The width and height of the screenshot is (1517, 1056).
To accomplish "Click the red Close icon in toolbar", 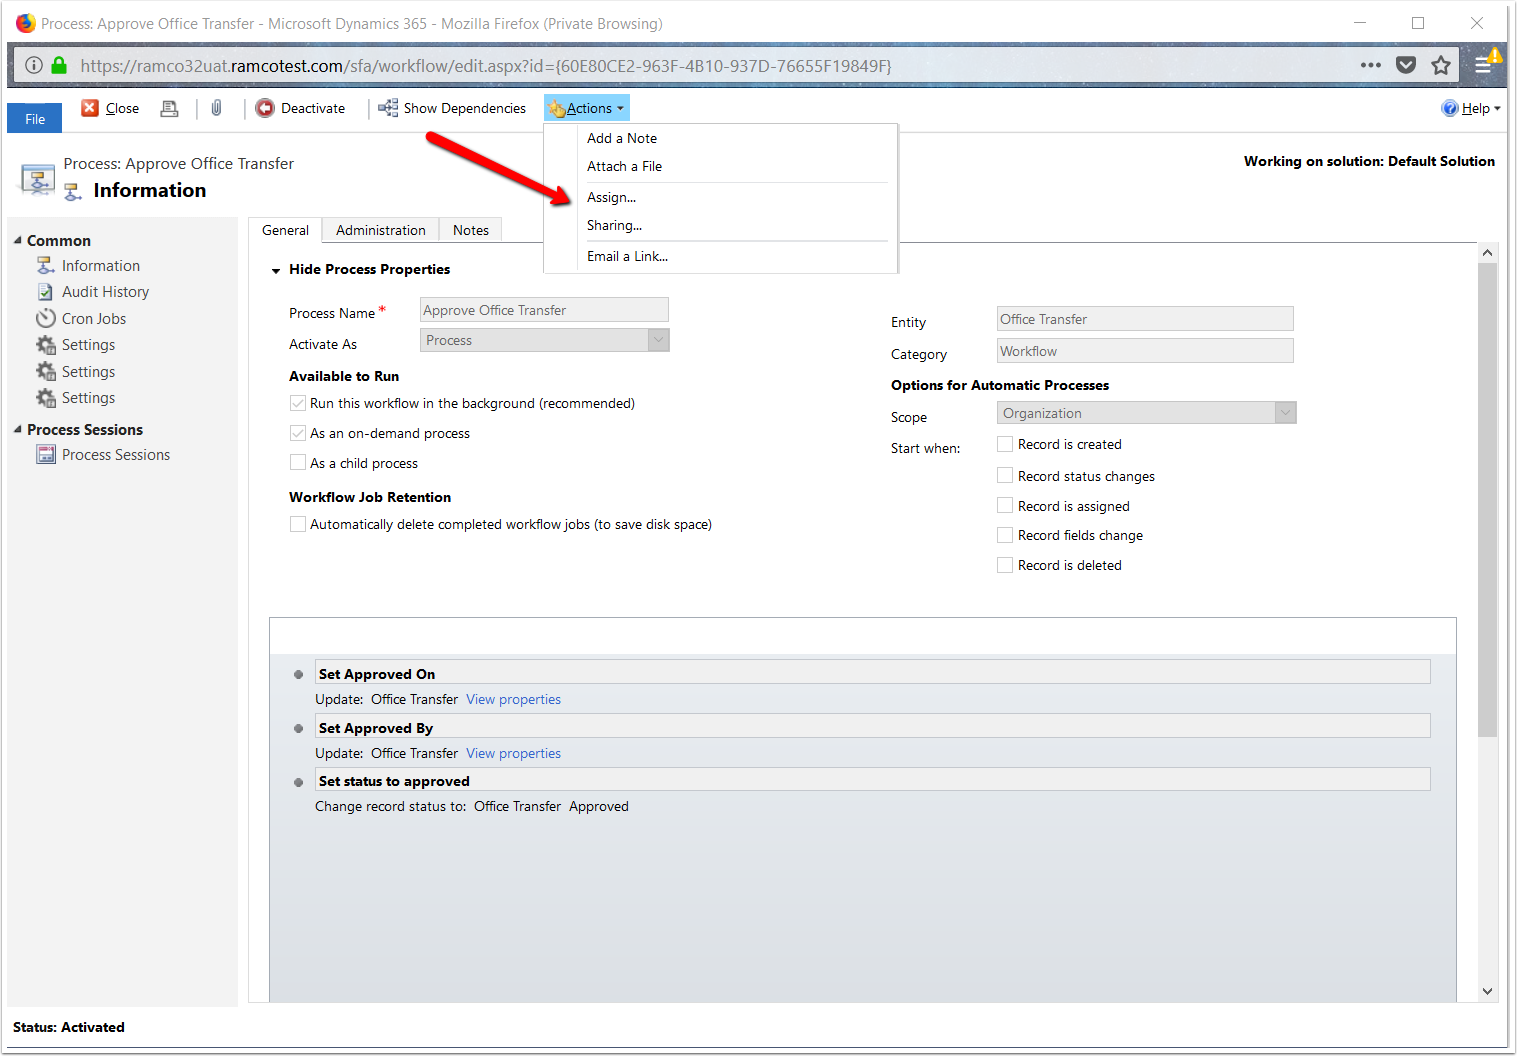I will pyautogui.click(x=90, y=108).
